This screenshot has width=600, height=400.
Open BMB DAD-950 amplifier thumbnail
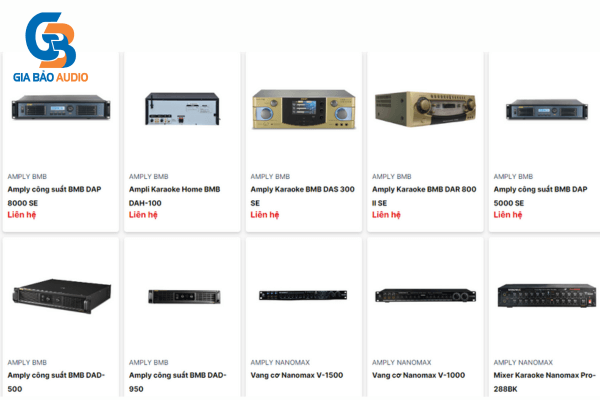point(184,297)
